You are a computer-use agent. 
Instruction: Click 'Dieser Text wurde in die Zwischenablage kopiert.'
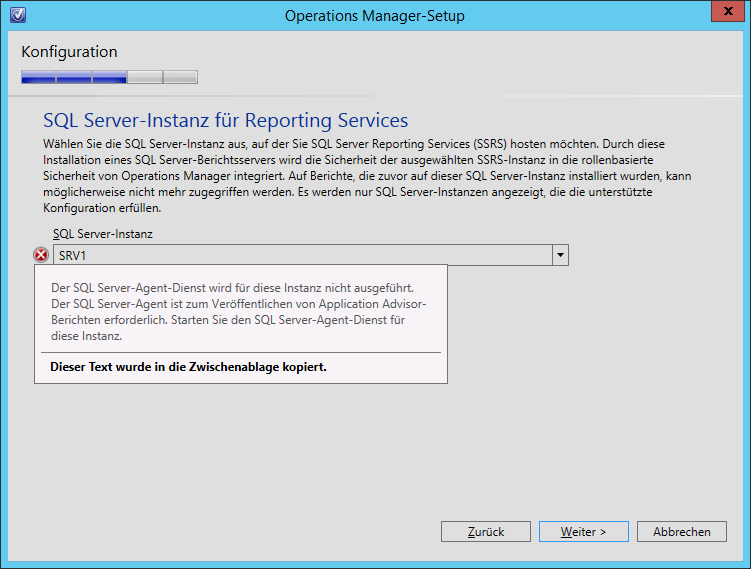188,367
